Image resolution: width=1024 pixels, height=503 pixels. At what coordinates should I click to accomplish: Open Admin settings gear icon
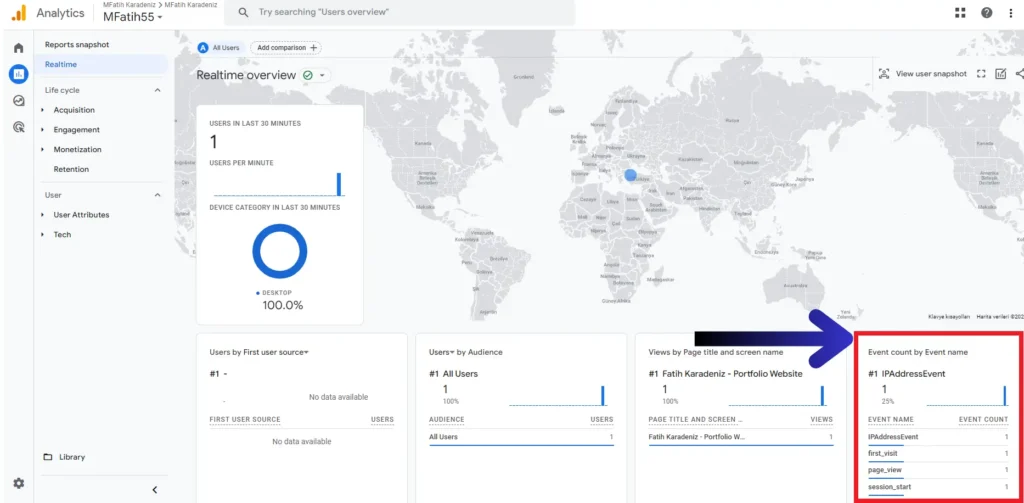(x=18, y=483)
